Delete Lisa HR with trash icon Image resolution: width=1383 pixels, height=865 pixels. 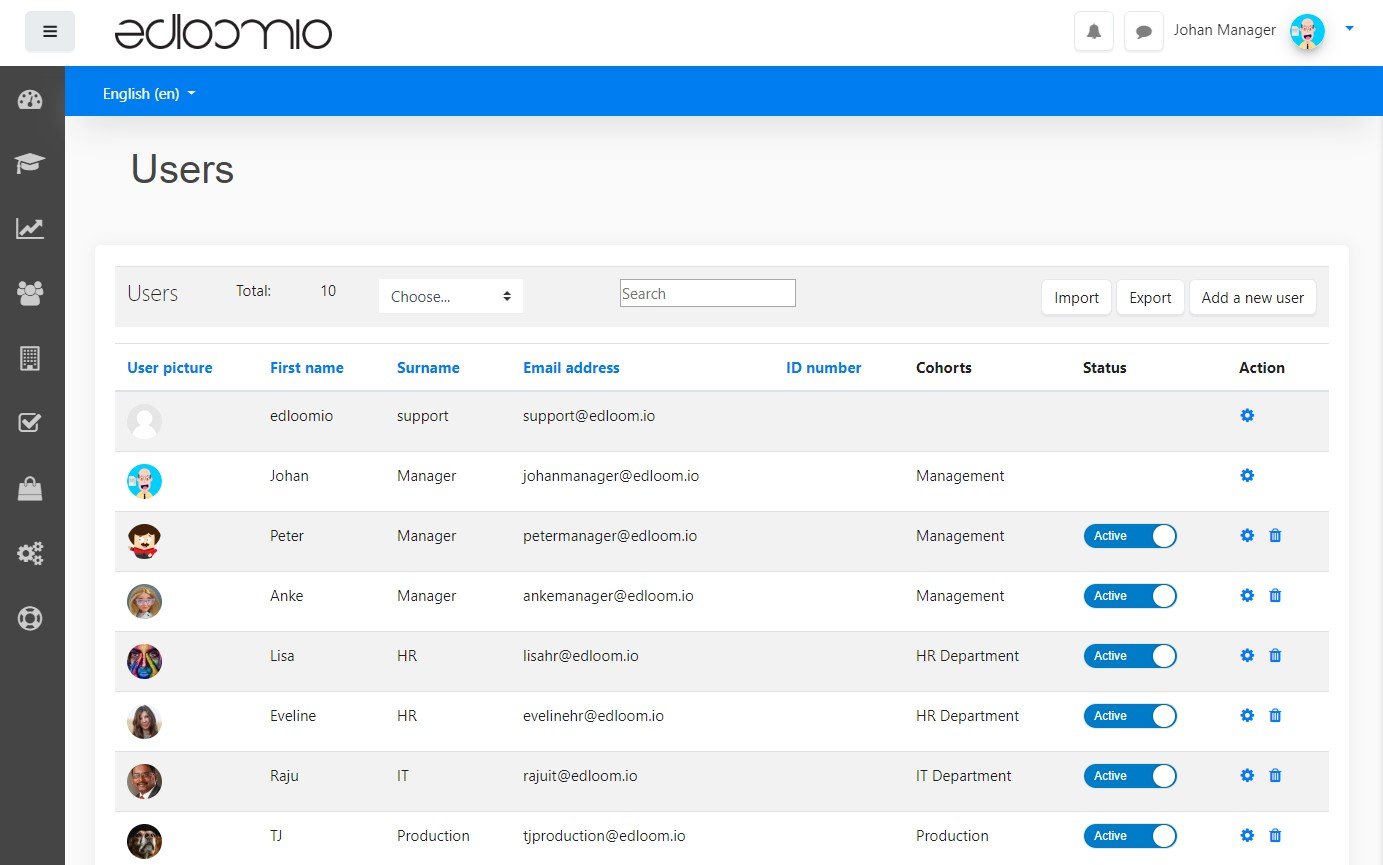click(x=1275, y=655)
